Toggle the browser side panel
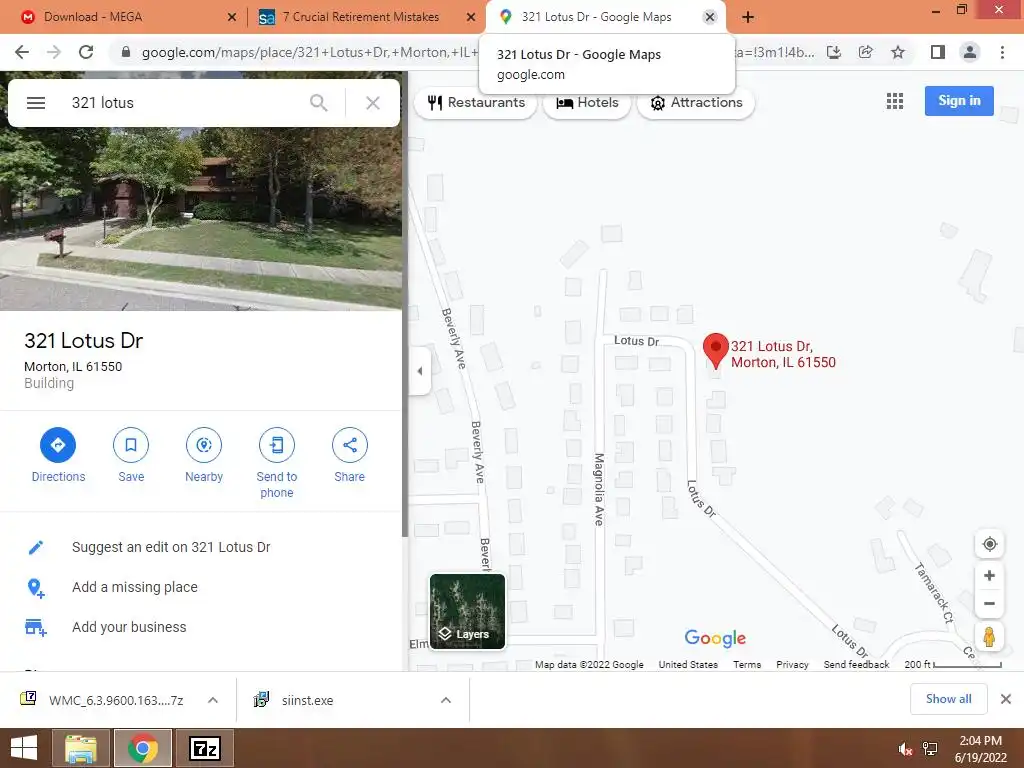 click(938, 52)
